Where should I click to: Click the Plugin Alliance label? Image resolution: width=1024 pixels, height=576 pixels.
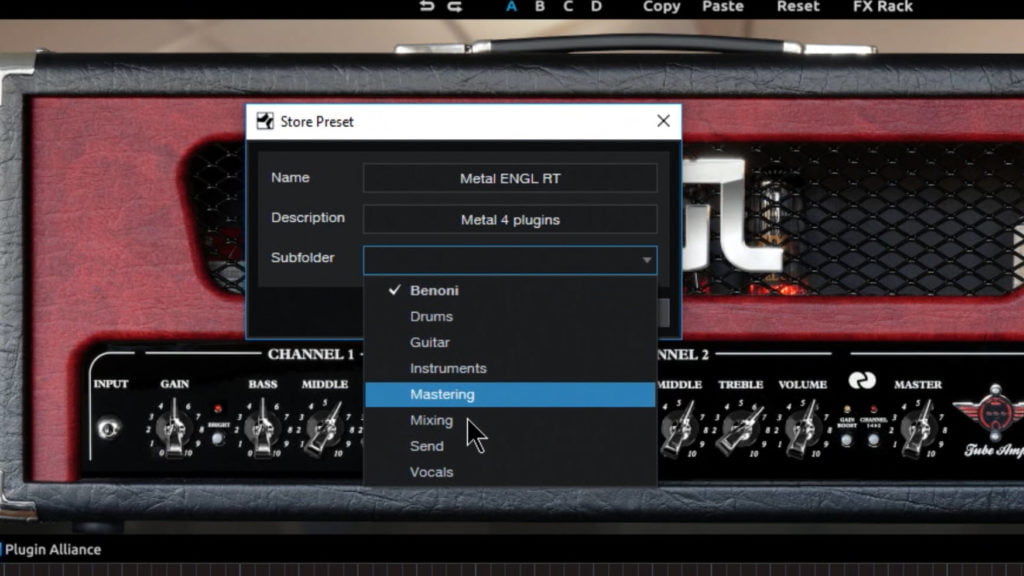click(53, 549)
